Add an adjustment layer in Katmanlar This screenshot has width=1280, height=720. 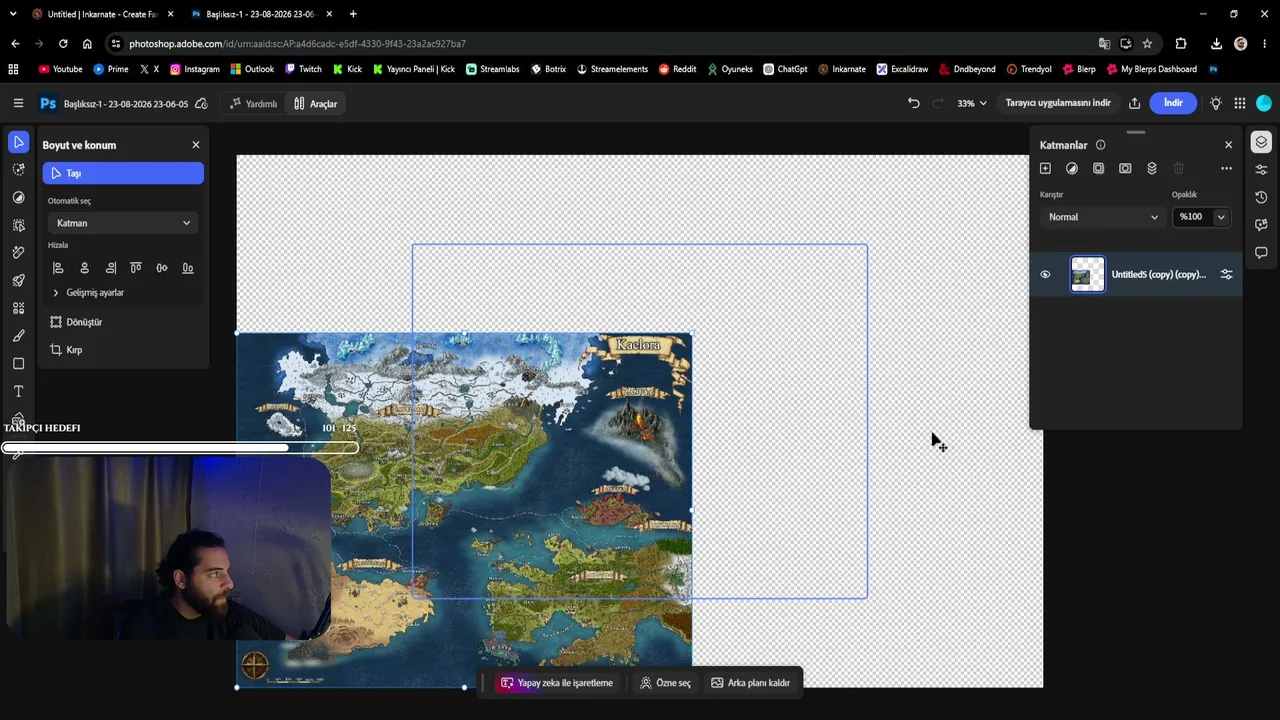point(1072,168)
